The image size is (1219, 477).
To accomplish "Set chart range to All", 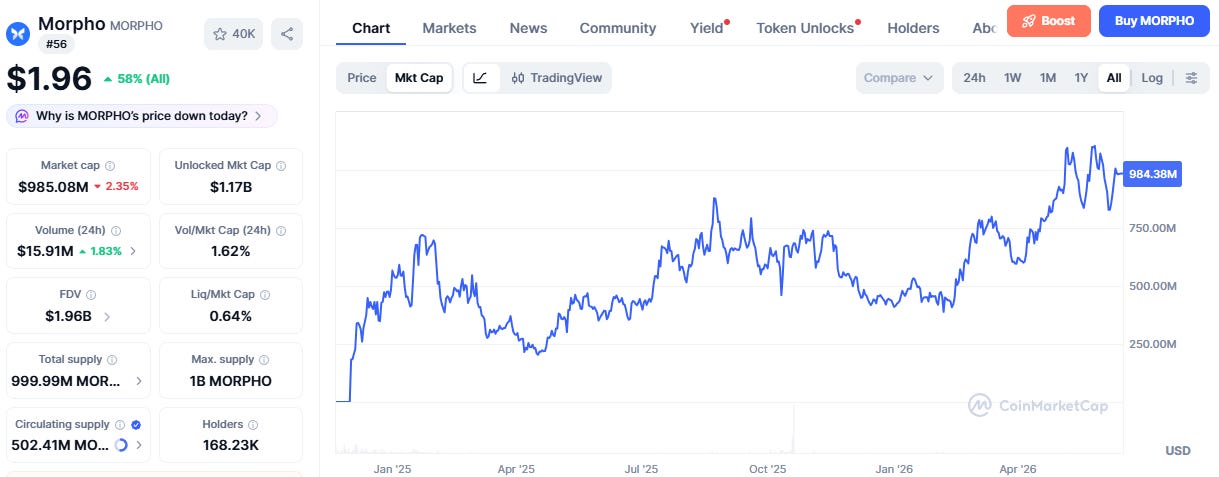I will click(1114, 78).
